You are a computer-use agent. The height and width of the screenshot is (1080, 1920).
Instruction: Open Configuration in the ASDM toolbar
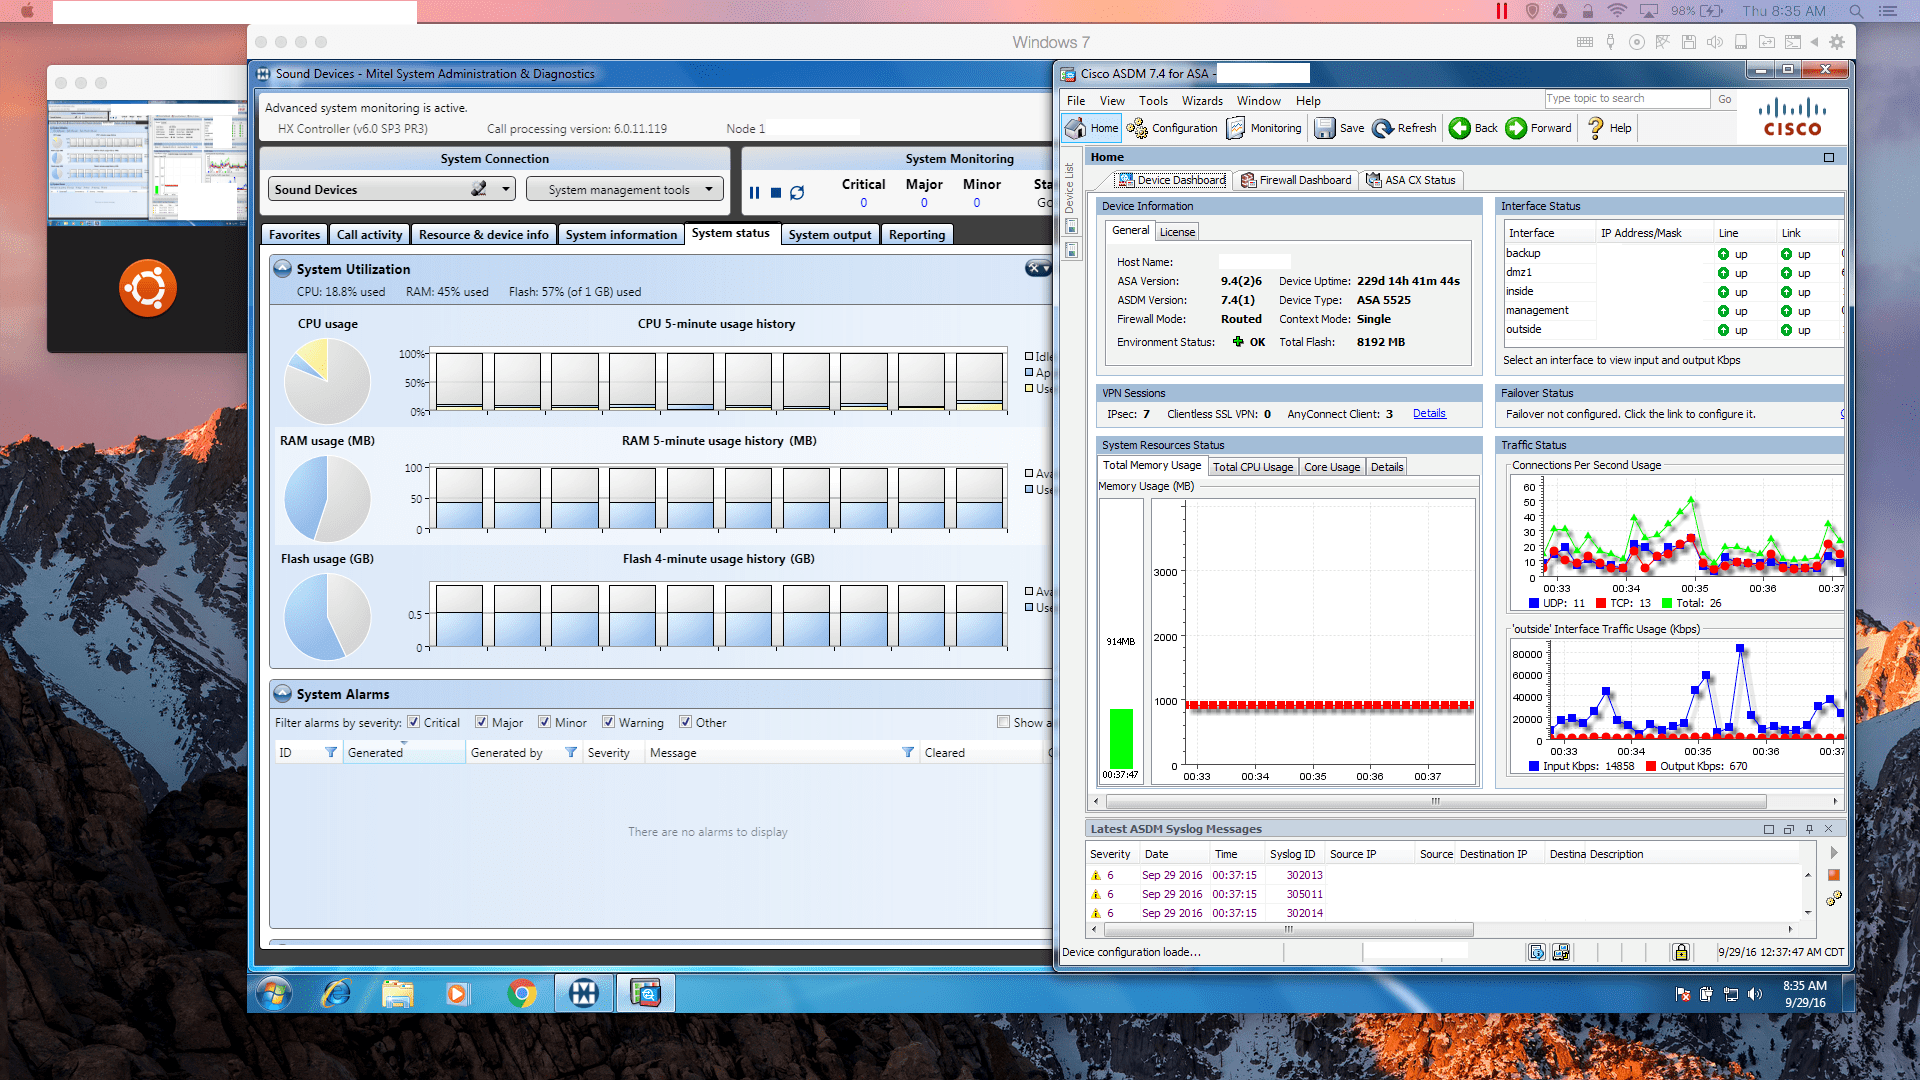[1172, 128]
